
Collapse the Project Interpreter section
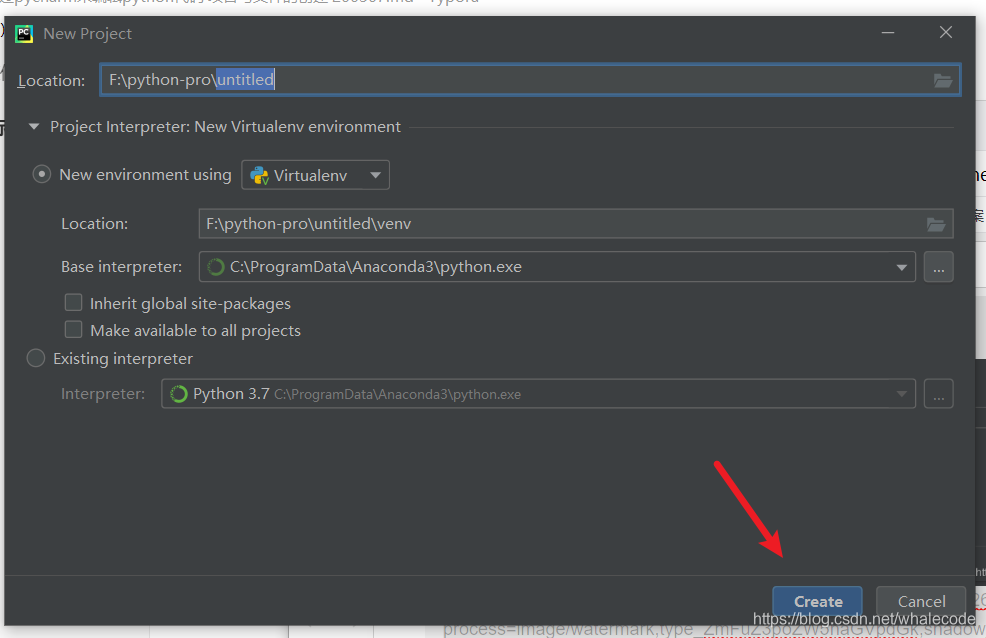tap(34, 127)
